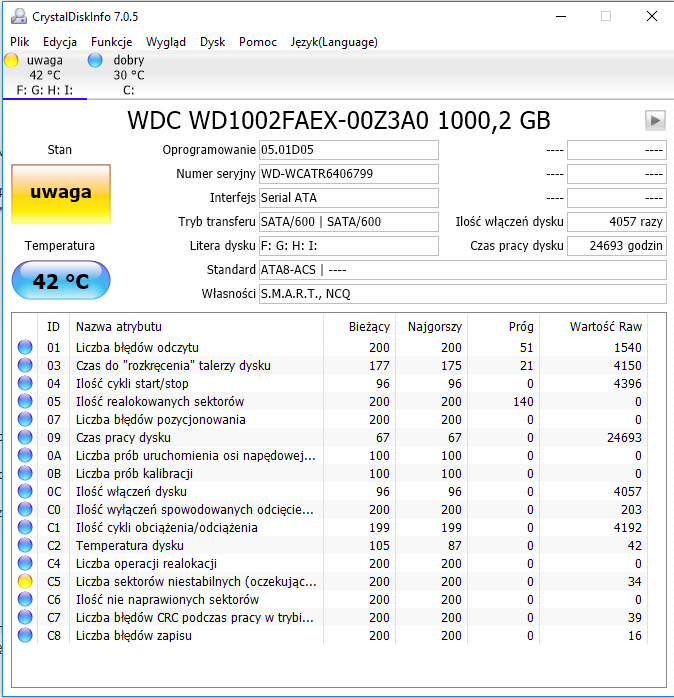Click the yellow uwaga status icon in disk bar
This screenshot has width=674, height=698.
[11, 60]
